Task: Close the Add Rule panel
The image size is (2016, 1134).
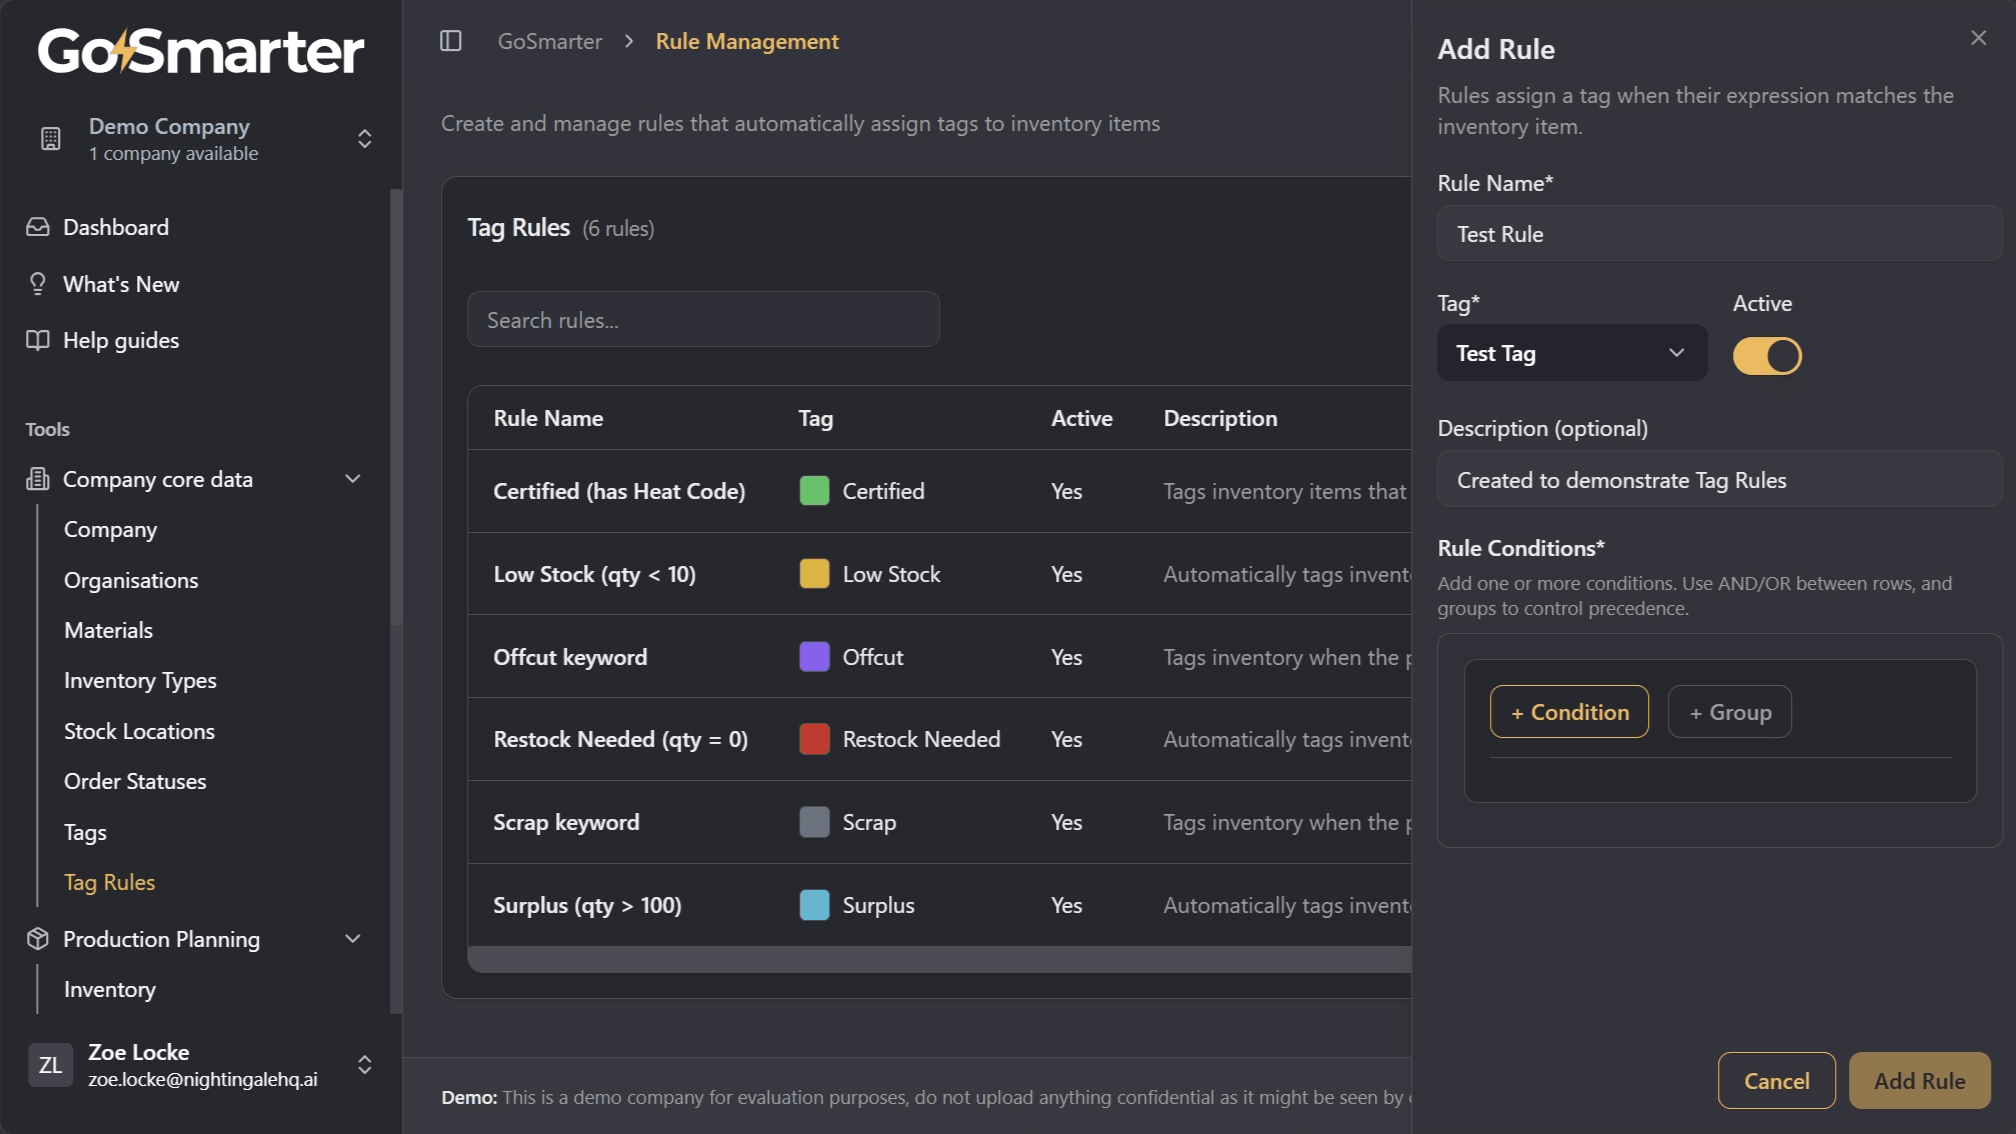Action: 1978,37
